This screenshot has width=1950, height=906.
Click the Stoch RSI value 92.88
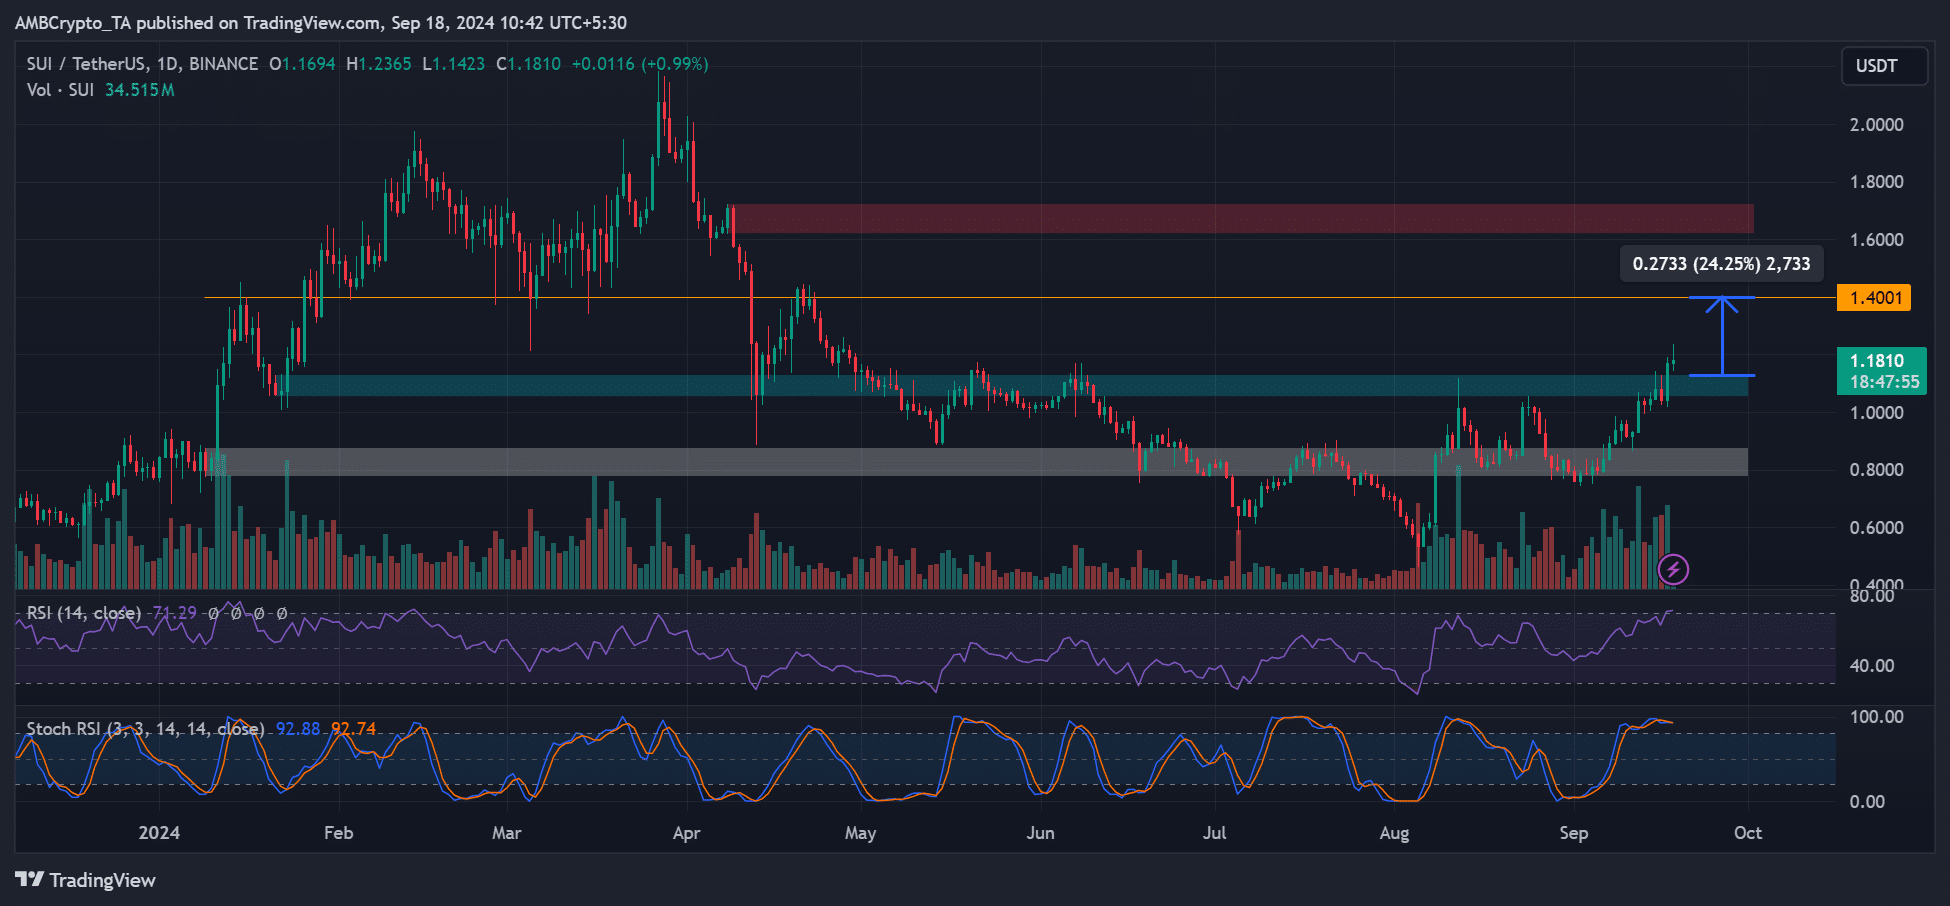pyautogui.click(x=298, y=729)
